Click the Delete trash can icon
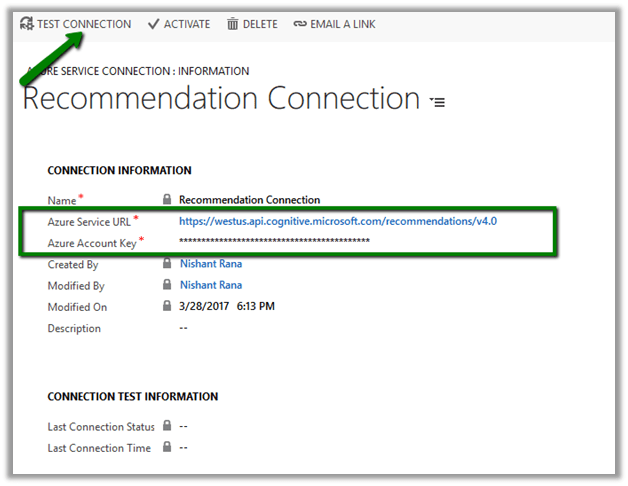Viewport: 628px width, 486px height. click(233, 24)
